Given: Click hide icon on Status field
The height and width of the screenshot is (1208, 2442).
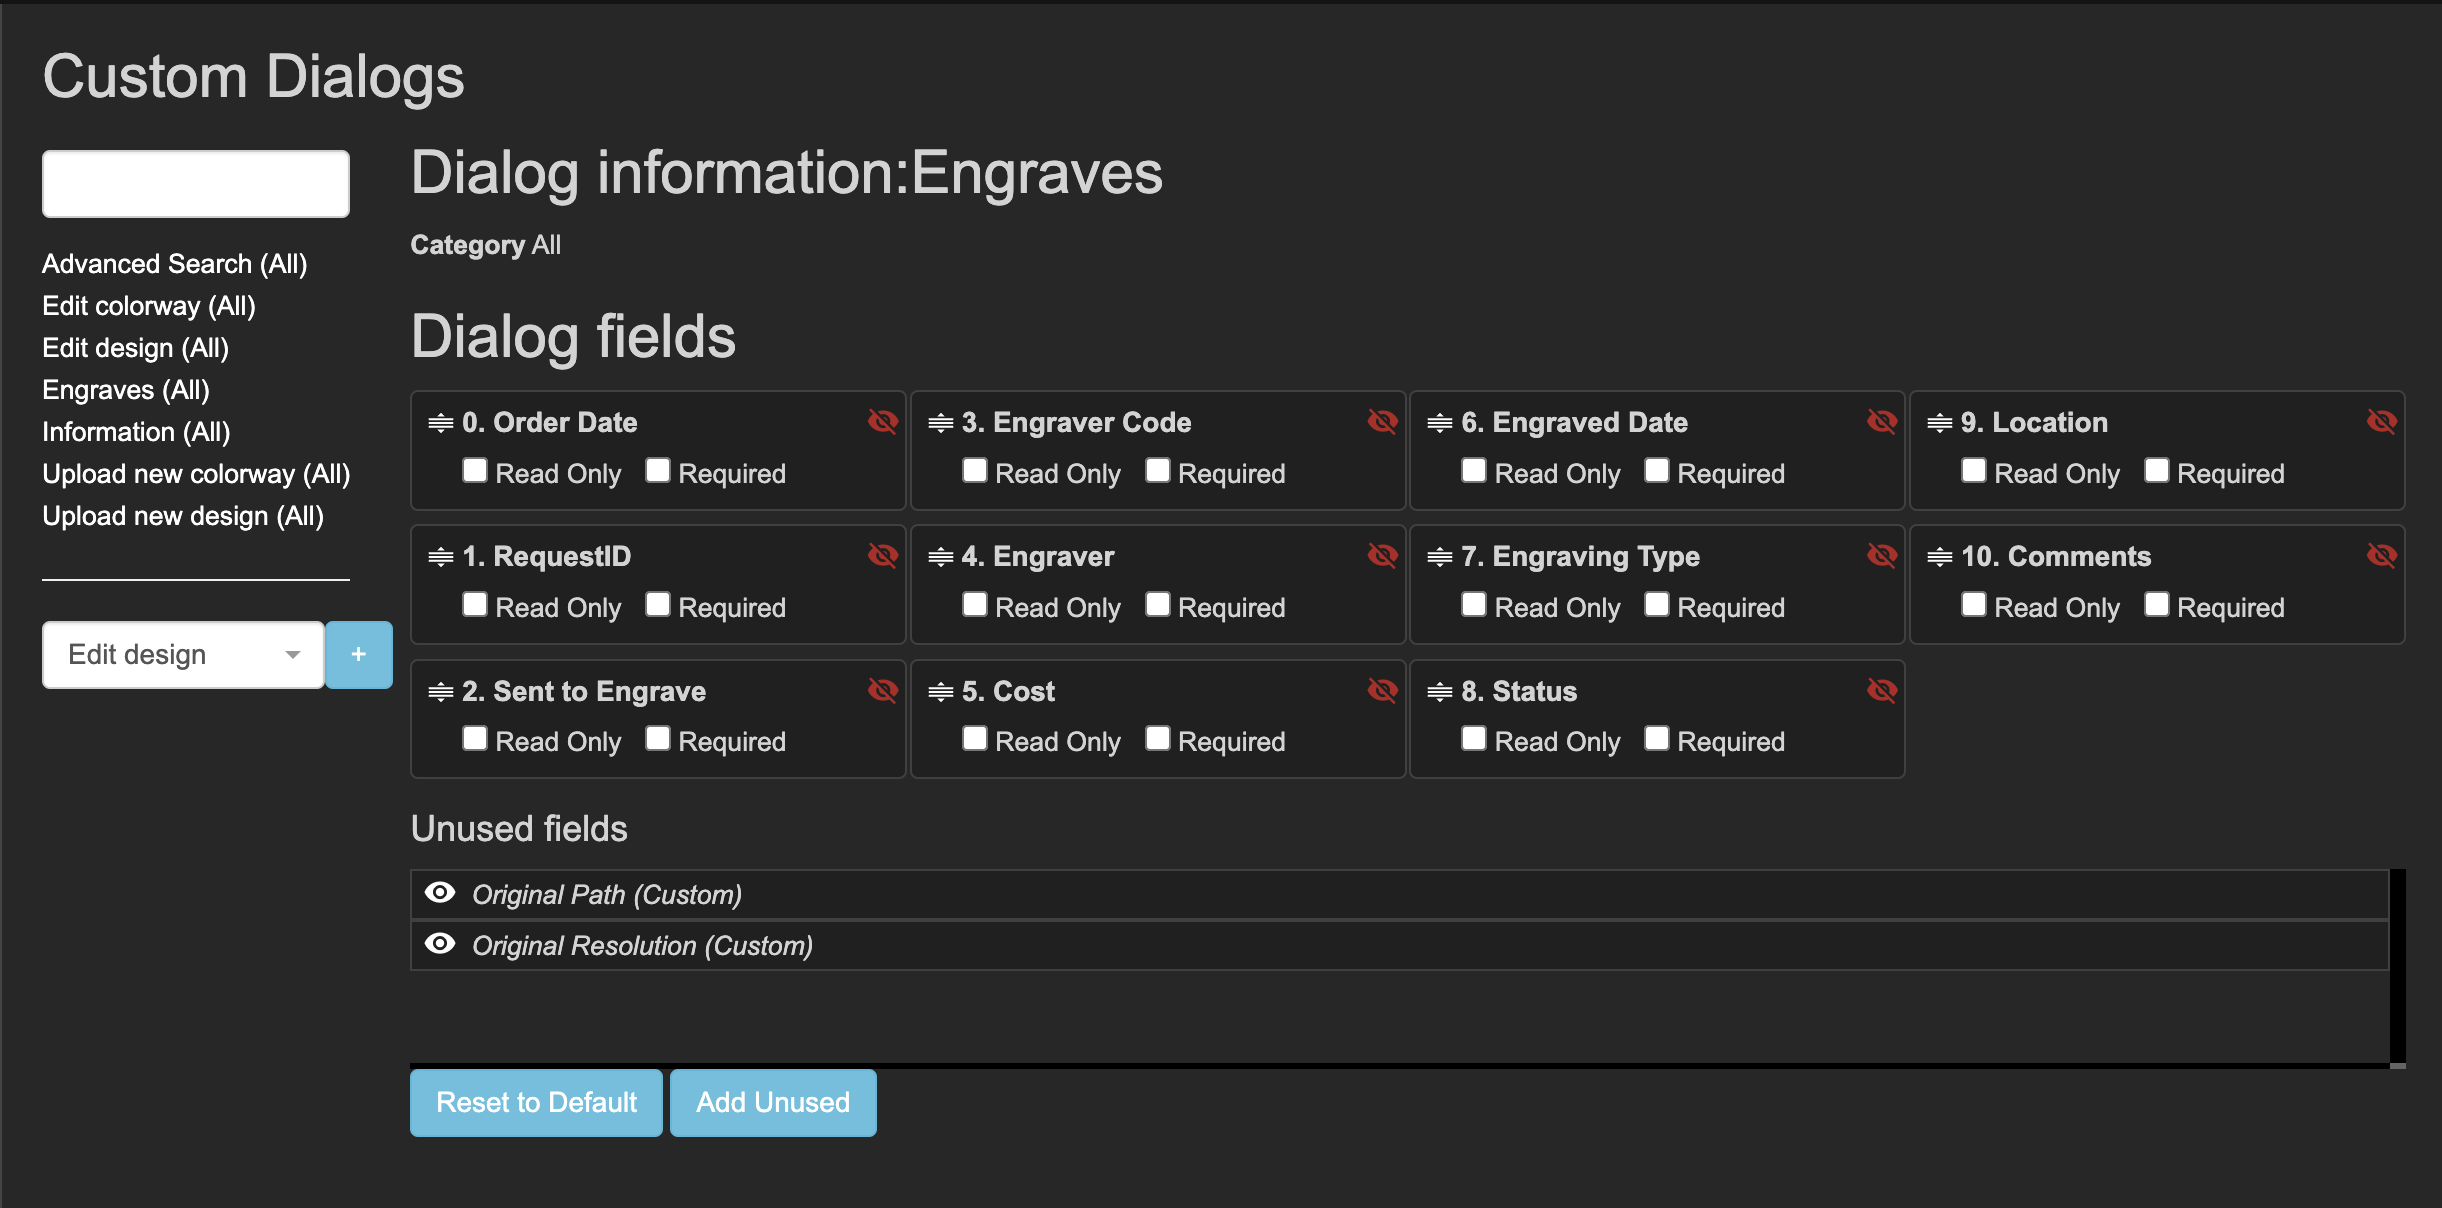Looking at the screenshot, I should [x=1881, y=690].
